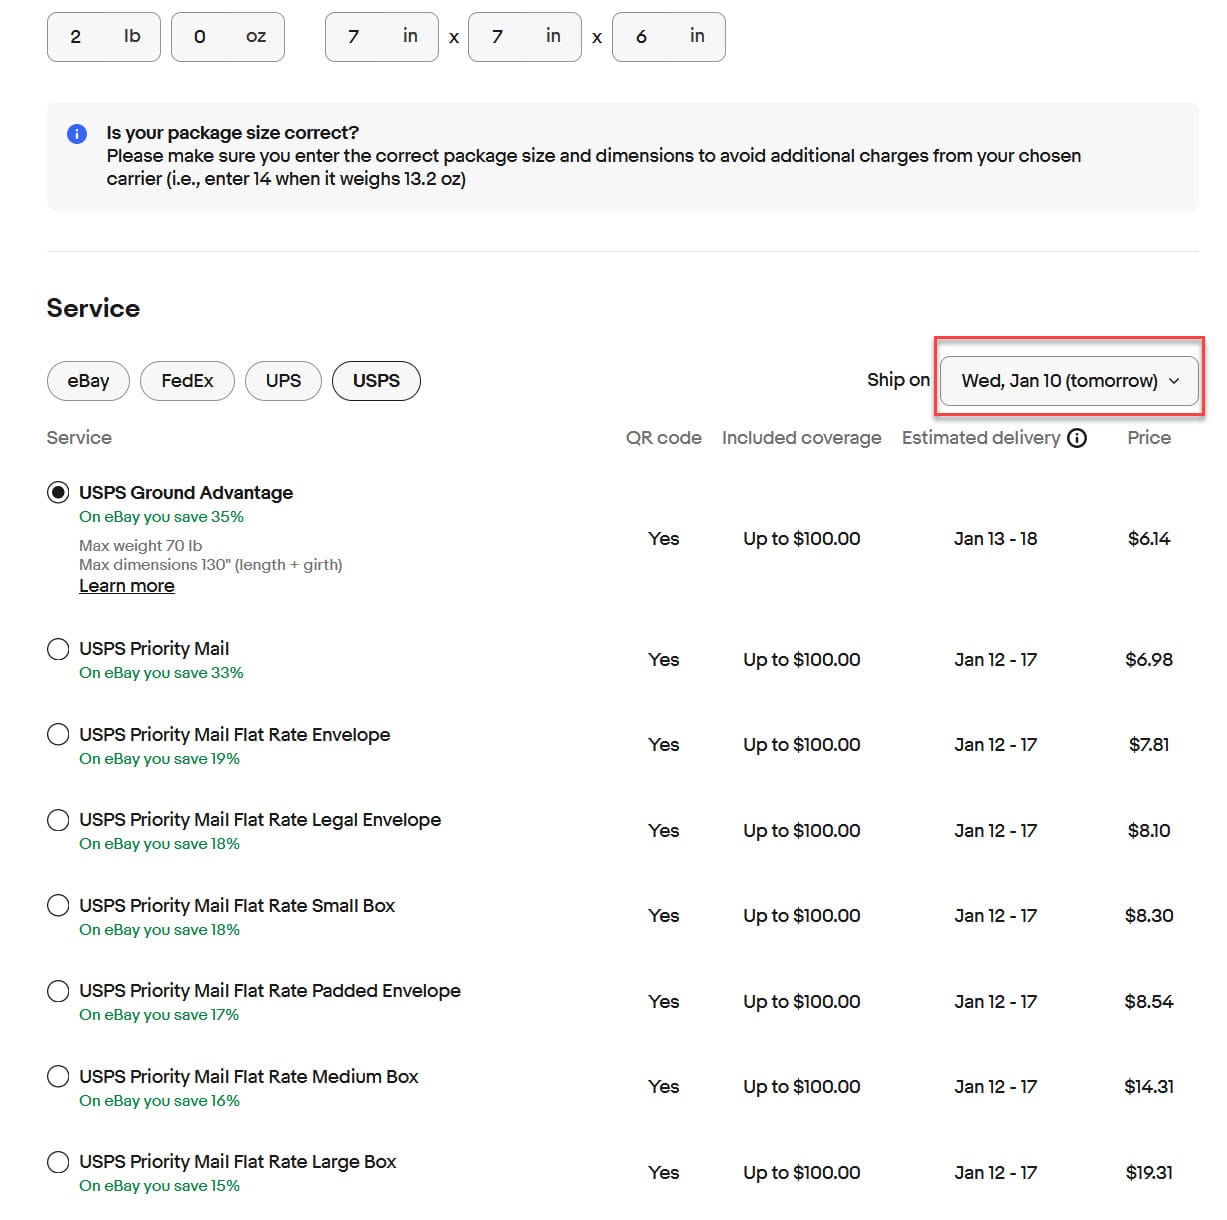Click the QR code Yes for Medium Box
This screenshot has height=1220, width=1227.
click(664, 1087)
